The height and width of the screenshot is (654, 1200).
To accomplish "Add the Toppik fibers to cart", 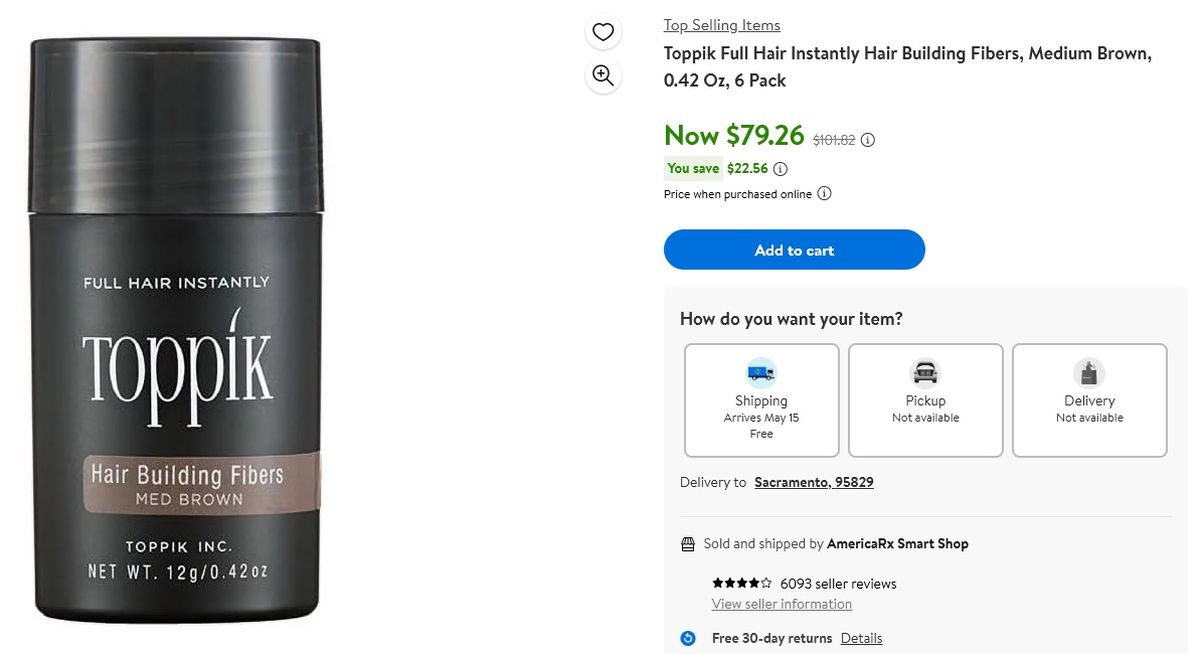I will (794, 250).
